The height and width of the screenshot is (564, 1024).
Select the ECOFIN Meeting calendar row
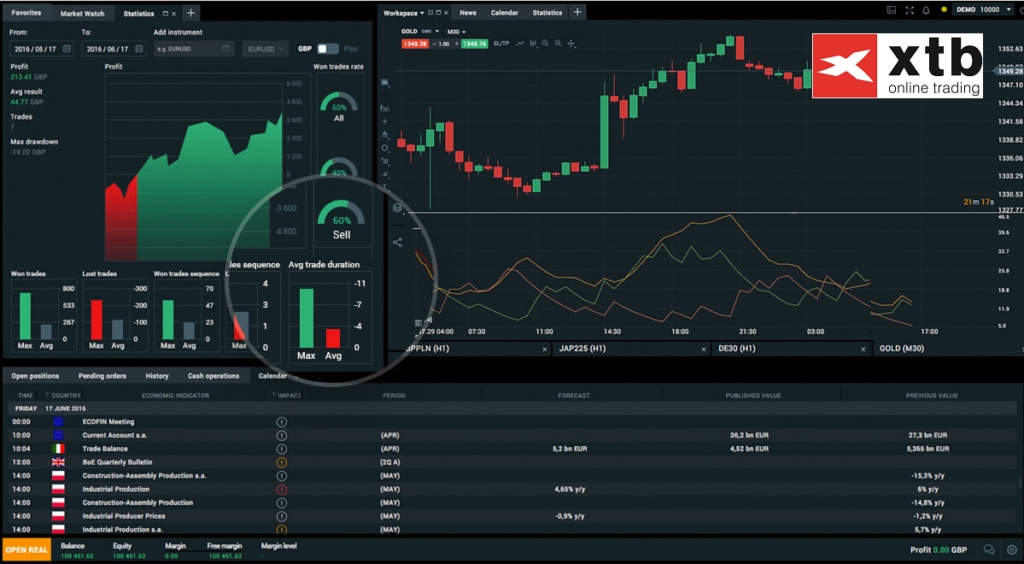513,422
